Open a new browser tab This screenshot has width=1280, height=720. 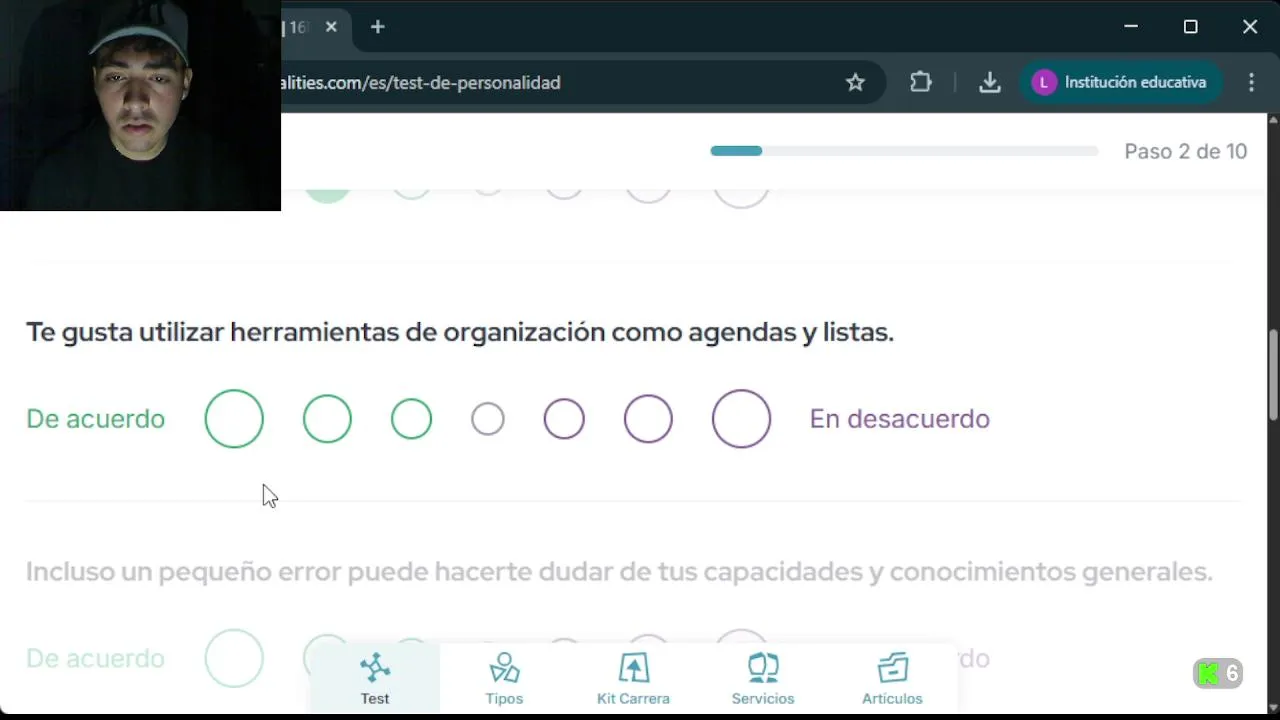point(377,27)
